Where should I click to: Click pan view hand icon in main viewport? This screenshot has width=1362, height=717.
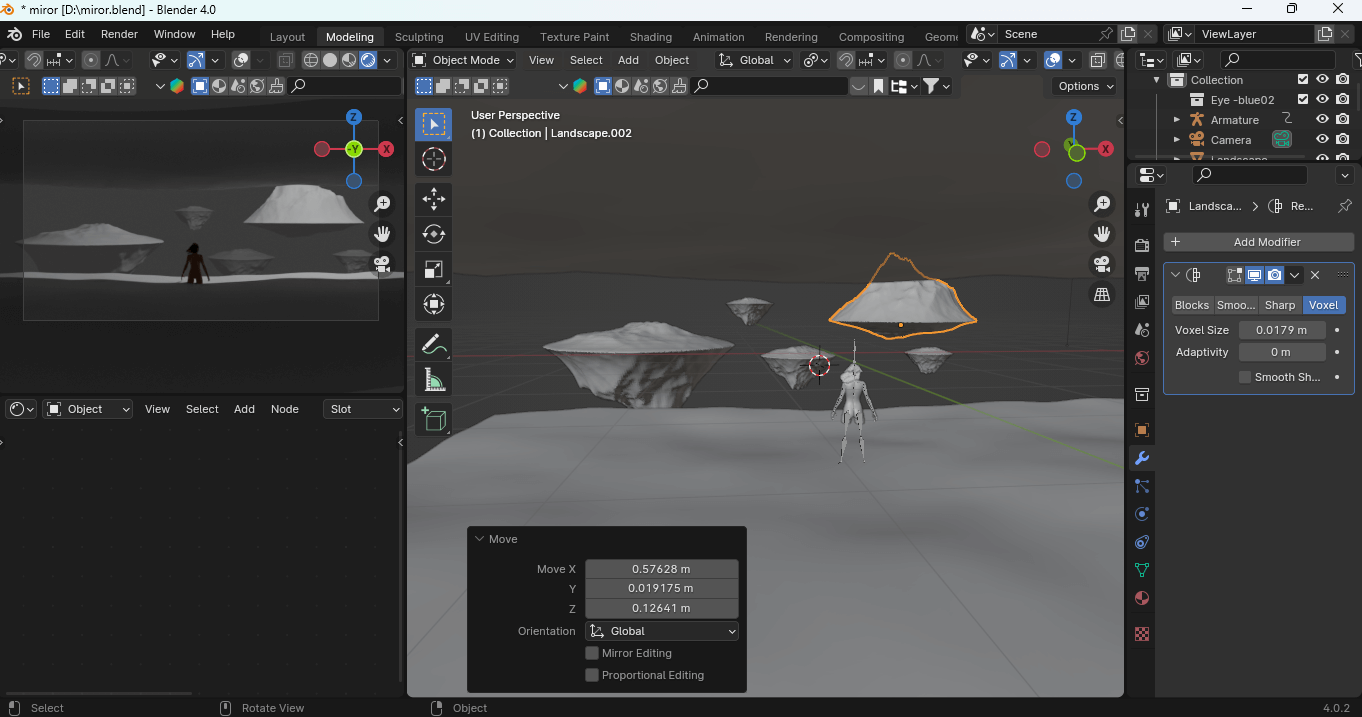tap(1102, 234)
